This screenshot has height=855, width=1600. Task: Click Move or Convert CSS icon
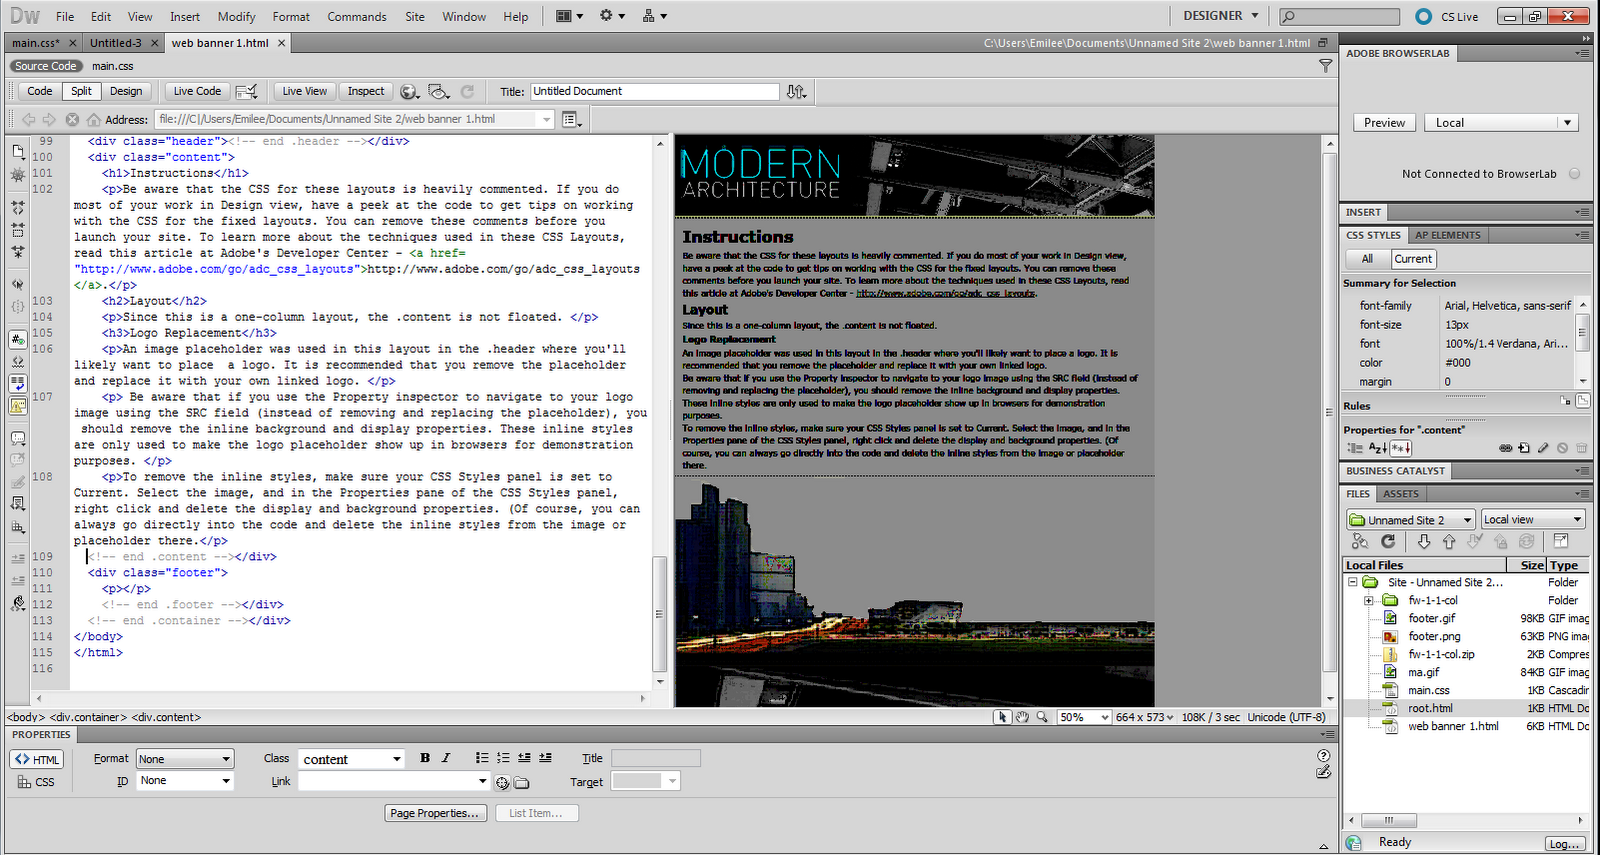coord(18,527)
